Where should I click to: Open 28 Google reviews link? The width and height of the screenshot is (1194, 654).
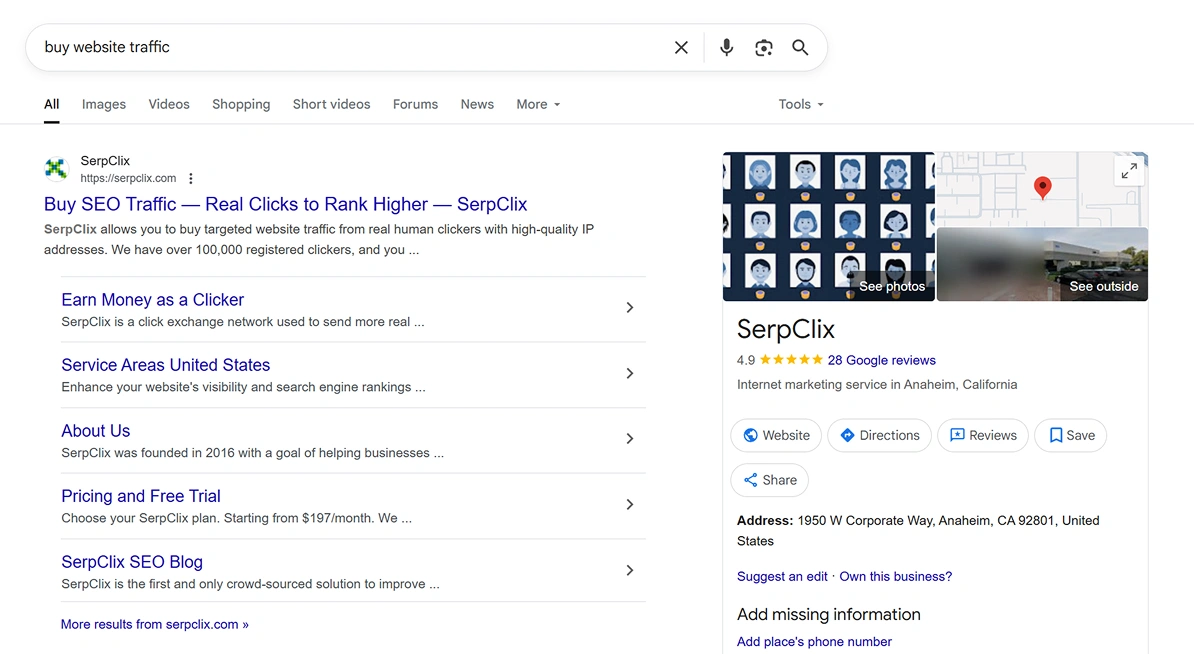pyautogui.click(x=881, y=360)
